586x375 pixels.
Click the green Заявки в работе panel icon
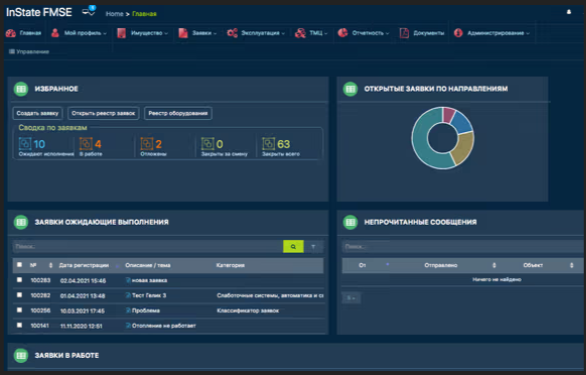21,355
